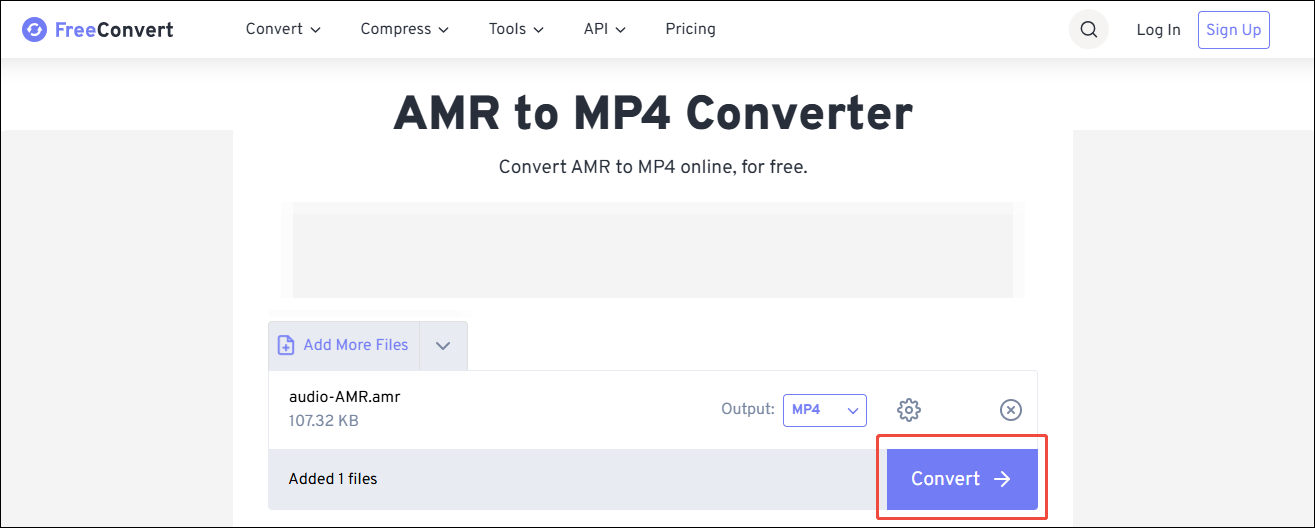This screenshot has width=1315, height=528.
Task: Start conversion with the Convert button
Action: click(x=962, y=479)
